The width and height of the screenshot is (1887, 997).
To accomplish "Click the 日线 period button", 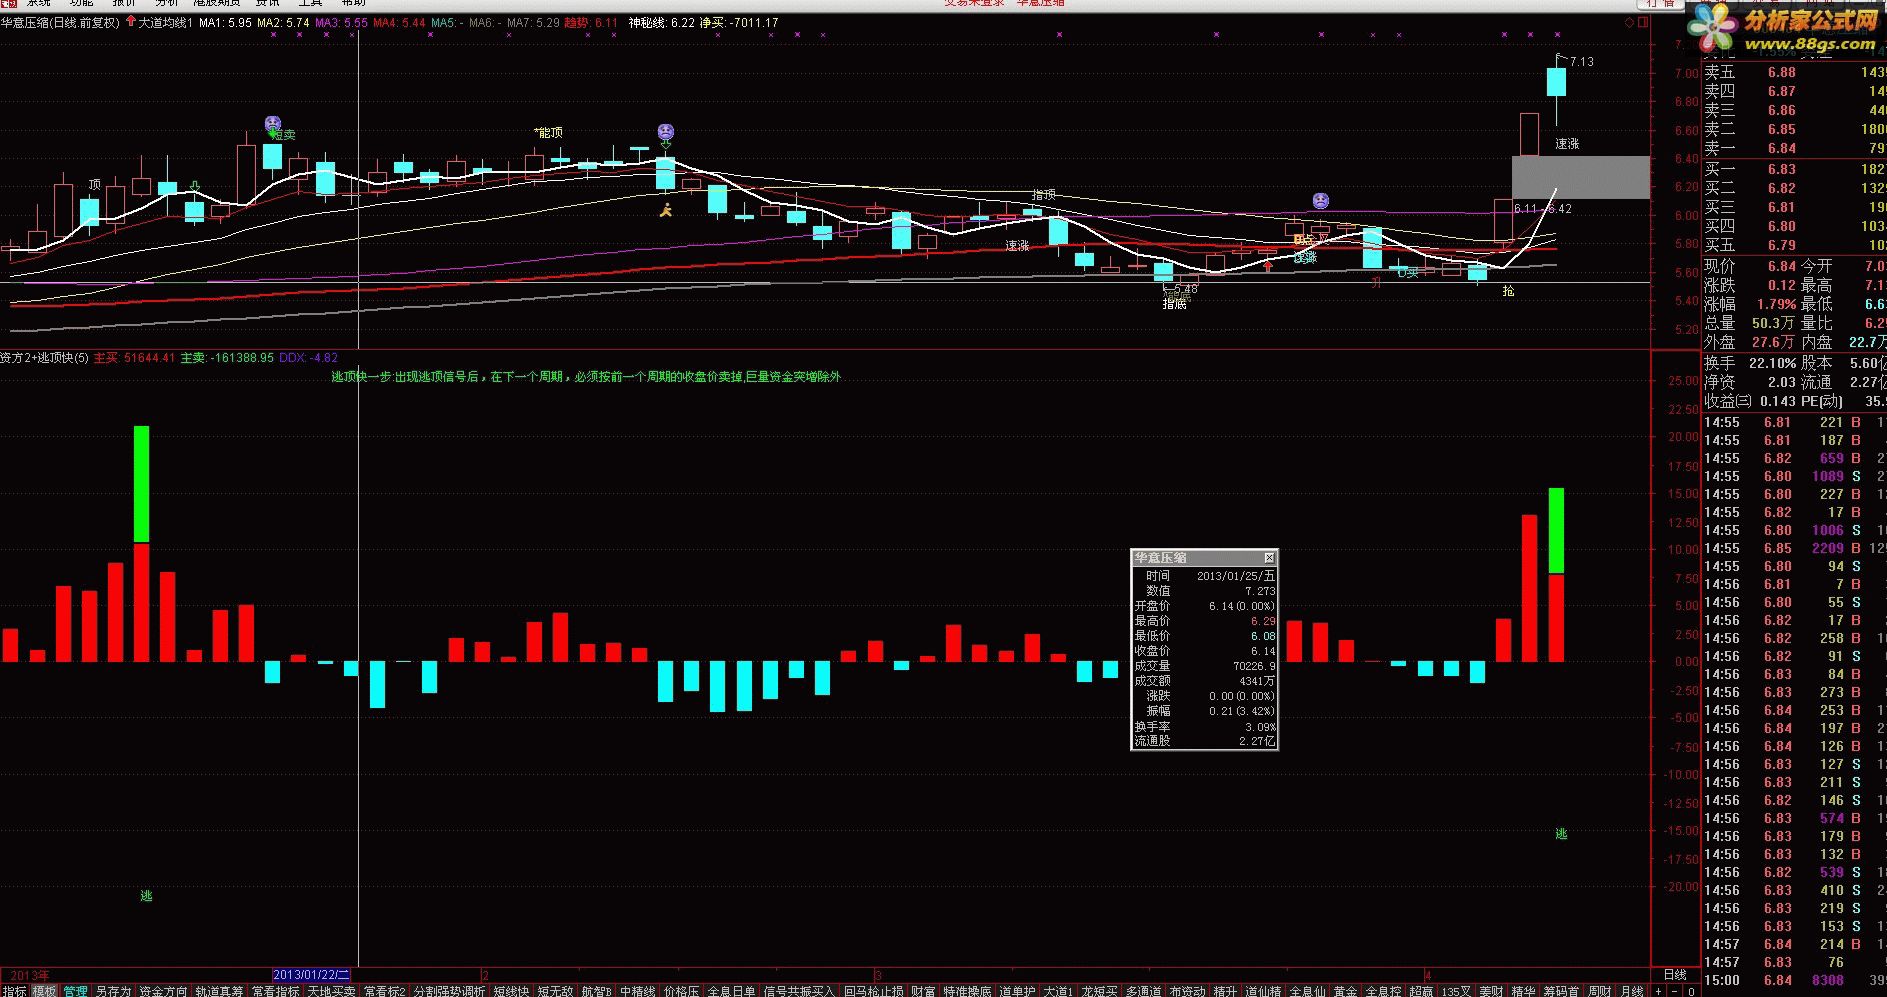I will 1674,974.
